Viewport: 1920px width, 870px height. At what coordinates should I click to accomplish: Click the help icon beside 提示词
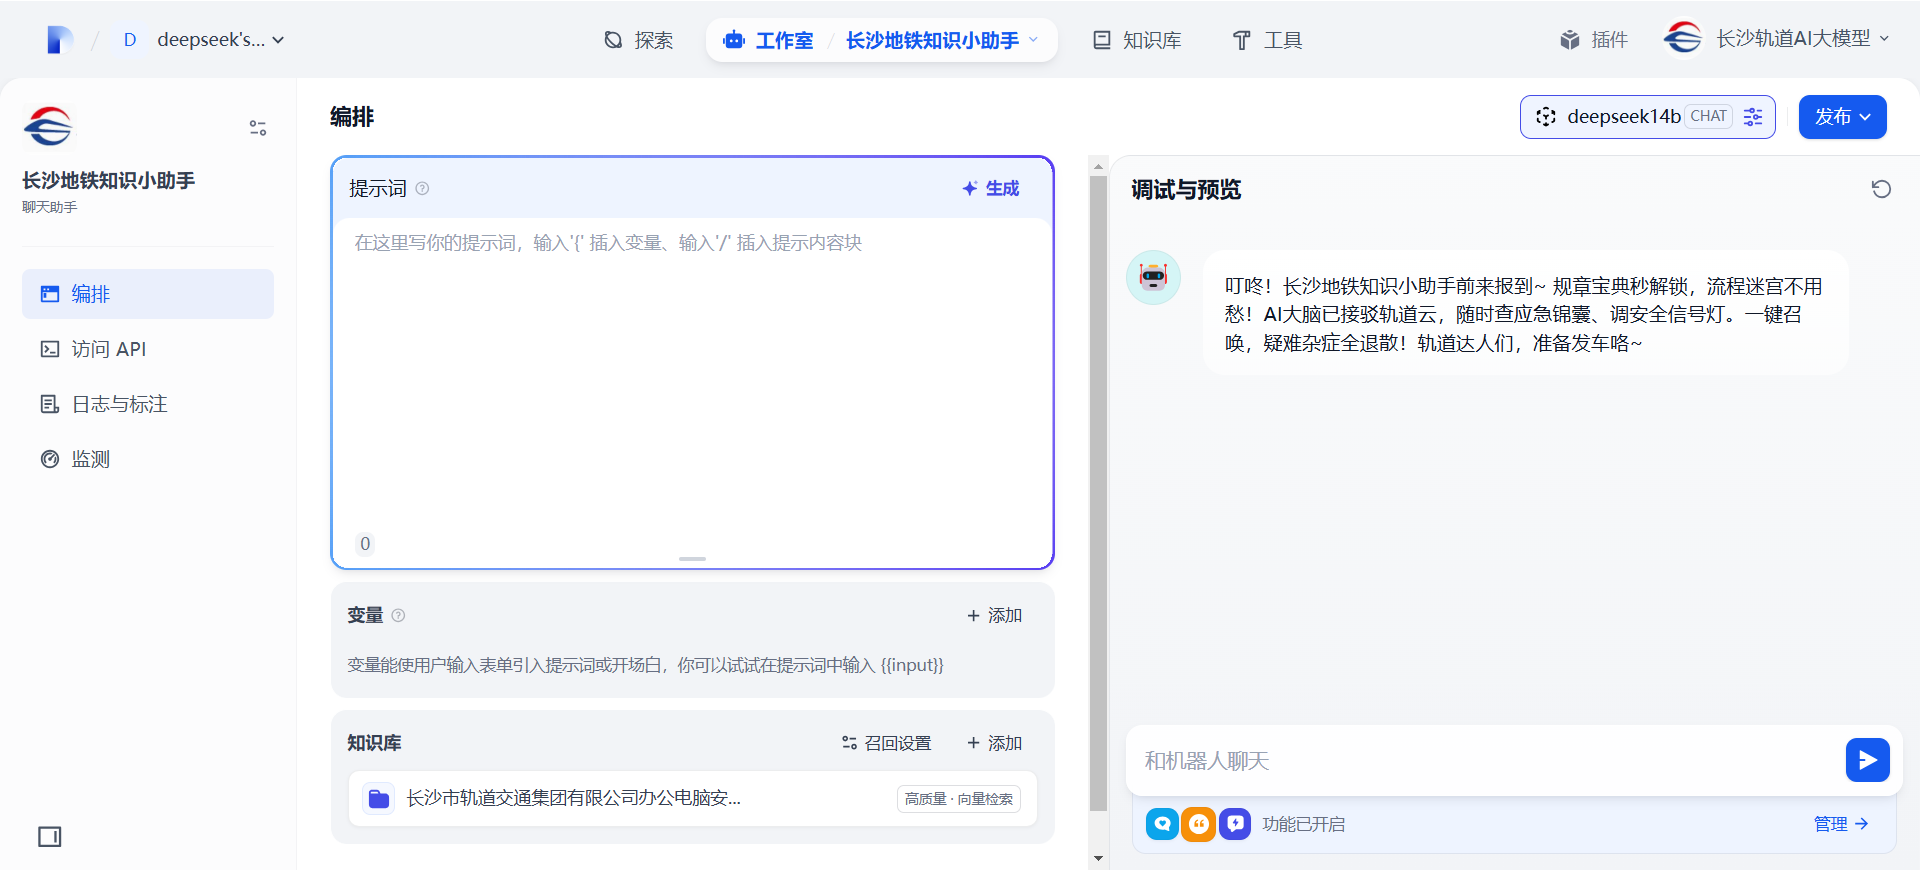[422, 189]
